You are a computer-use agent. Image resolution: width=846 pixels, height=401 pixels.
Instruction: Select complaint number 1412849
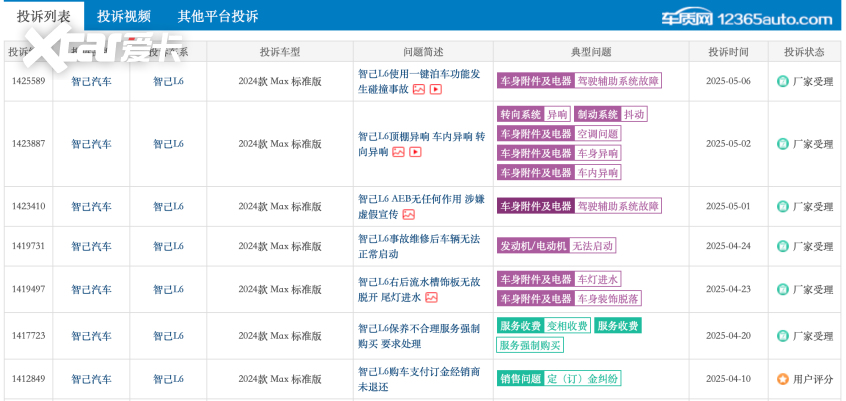point(29,379)
